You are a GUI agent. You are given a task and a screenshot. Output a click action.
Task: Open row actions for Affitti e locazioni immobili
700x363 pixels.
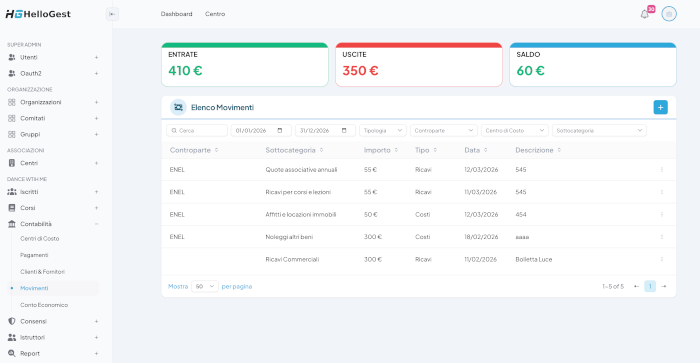click(662, 214)
